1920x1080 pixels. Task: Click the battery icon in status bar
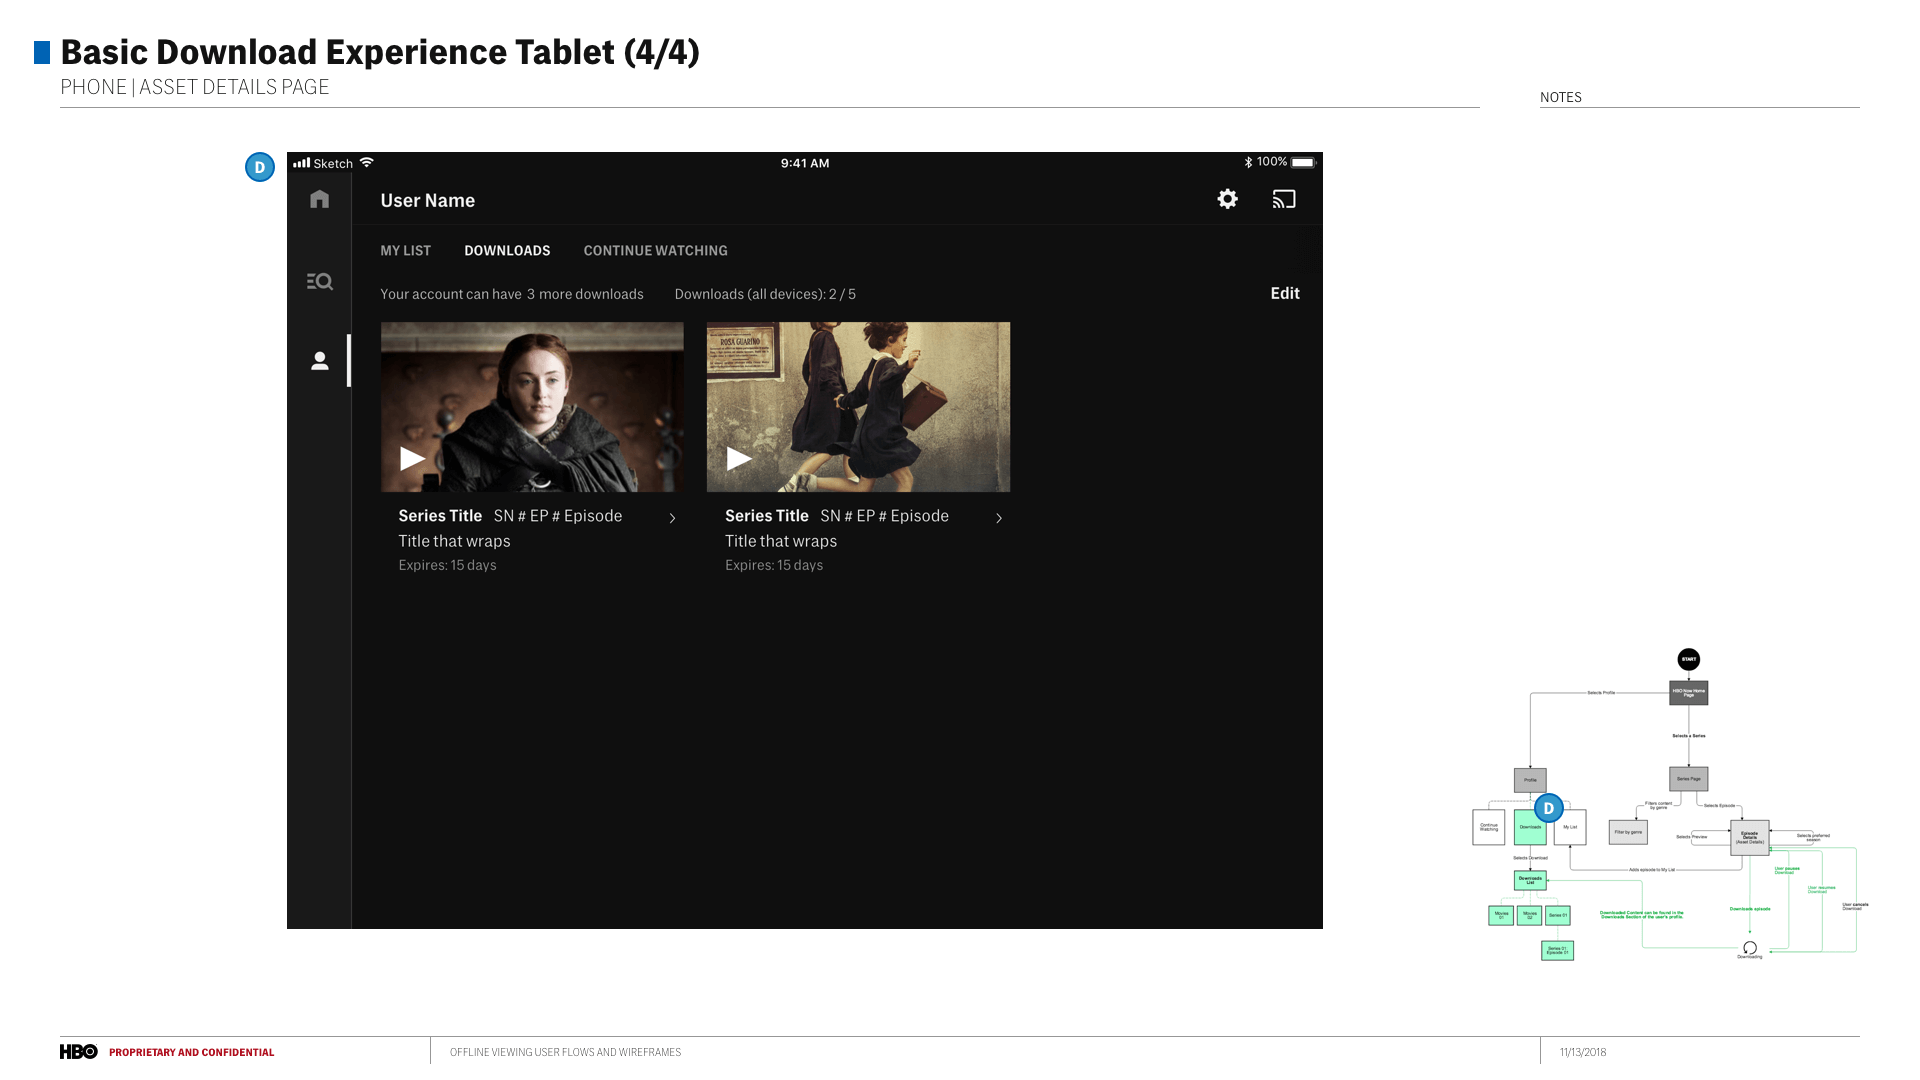click(1304, 162)
